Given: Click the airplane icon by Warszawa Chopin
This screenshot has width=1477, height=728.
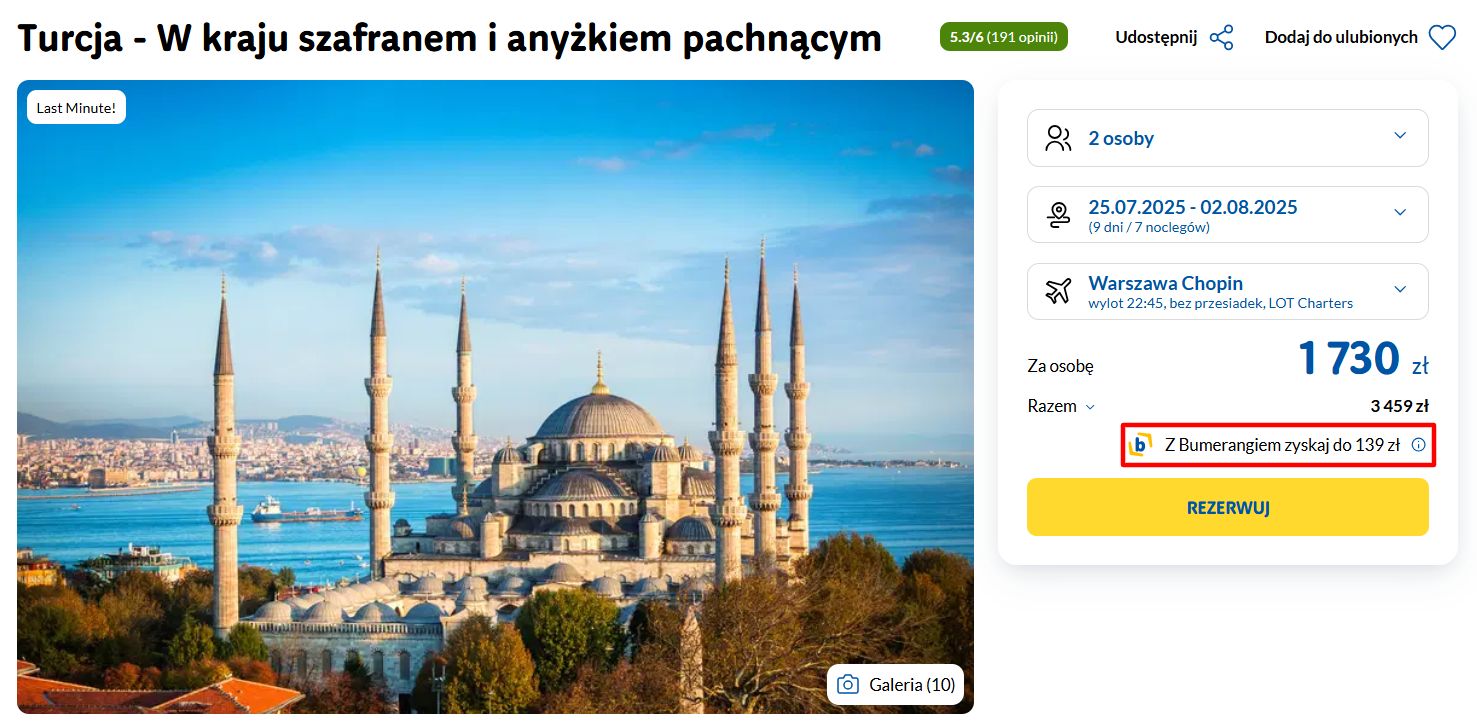Looking at the screenshot, I should [1058, 291].
